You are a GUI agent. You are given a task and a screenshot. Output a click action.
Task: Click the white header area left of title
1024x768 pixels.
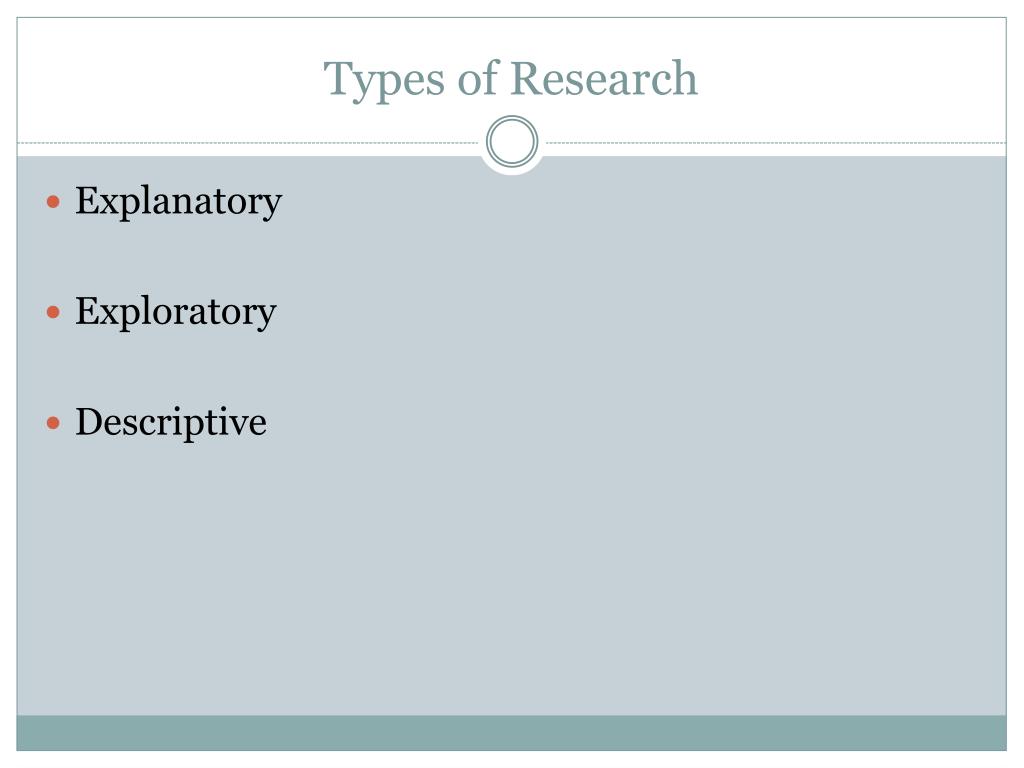click(x=170, y=78)
